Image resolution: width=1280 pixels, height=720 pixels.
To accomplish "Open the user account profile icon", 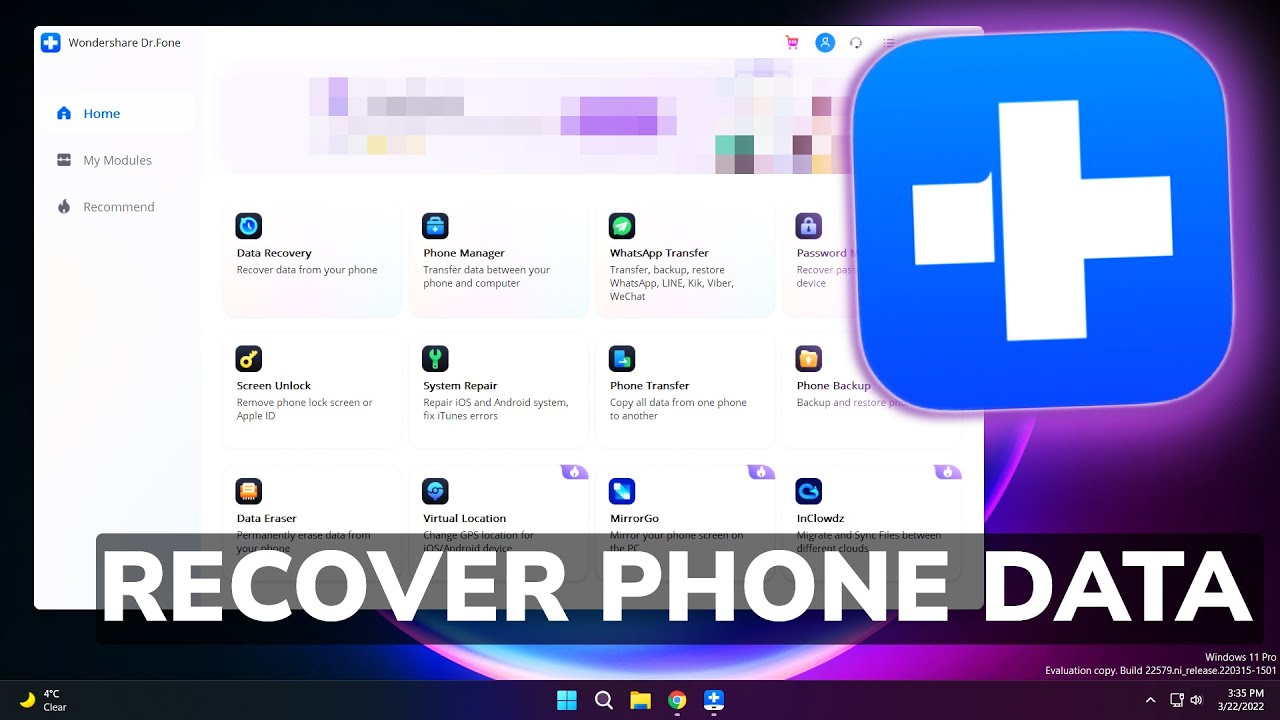I will tap(825, 43).
